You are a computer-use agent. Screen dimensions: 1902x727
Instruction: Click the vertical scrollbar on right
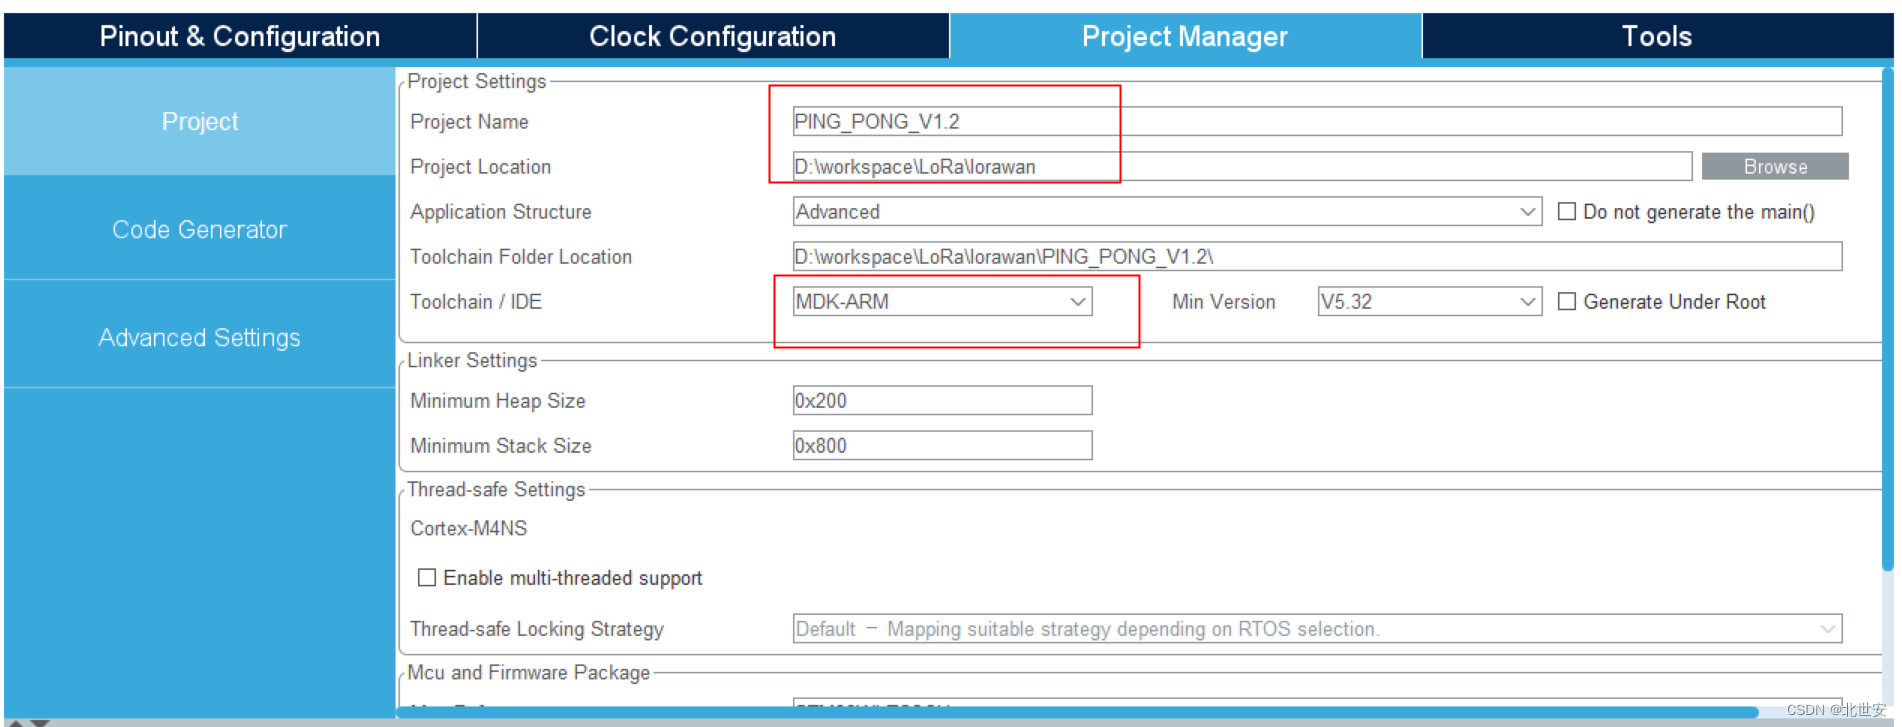pyautogui.click(x=1888, y=318)
